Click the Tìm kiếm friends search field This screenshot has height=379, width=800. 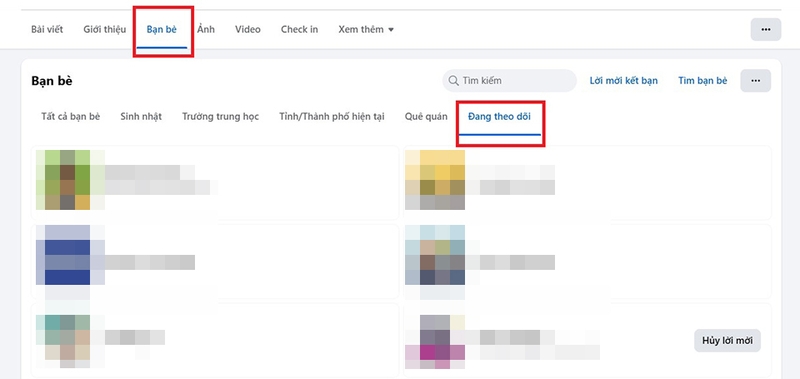[509, 81]
